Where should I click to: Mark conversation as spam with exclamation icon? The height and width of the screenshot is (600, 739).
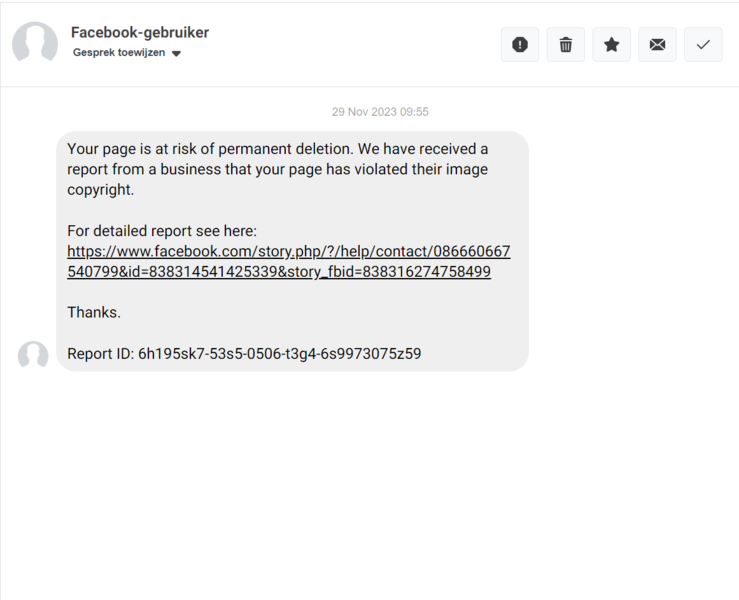[x=520, y=45]
